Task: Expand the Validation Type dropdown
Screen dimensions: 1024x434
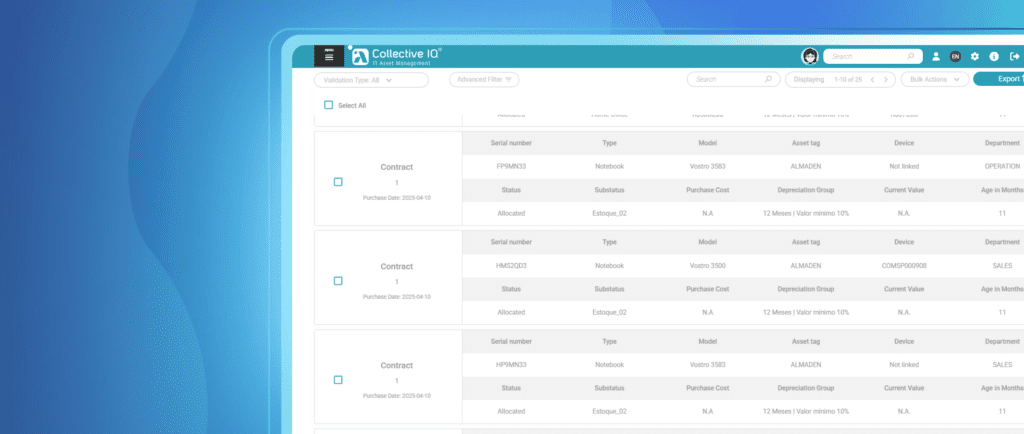Action: (372, 80)
